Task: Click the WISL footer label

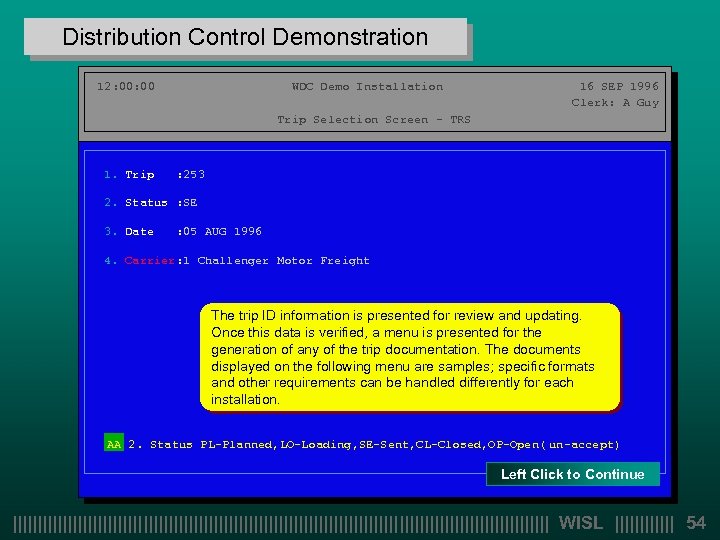Action: 581,523
